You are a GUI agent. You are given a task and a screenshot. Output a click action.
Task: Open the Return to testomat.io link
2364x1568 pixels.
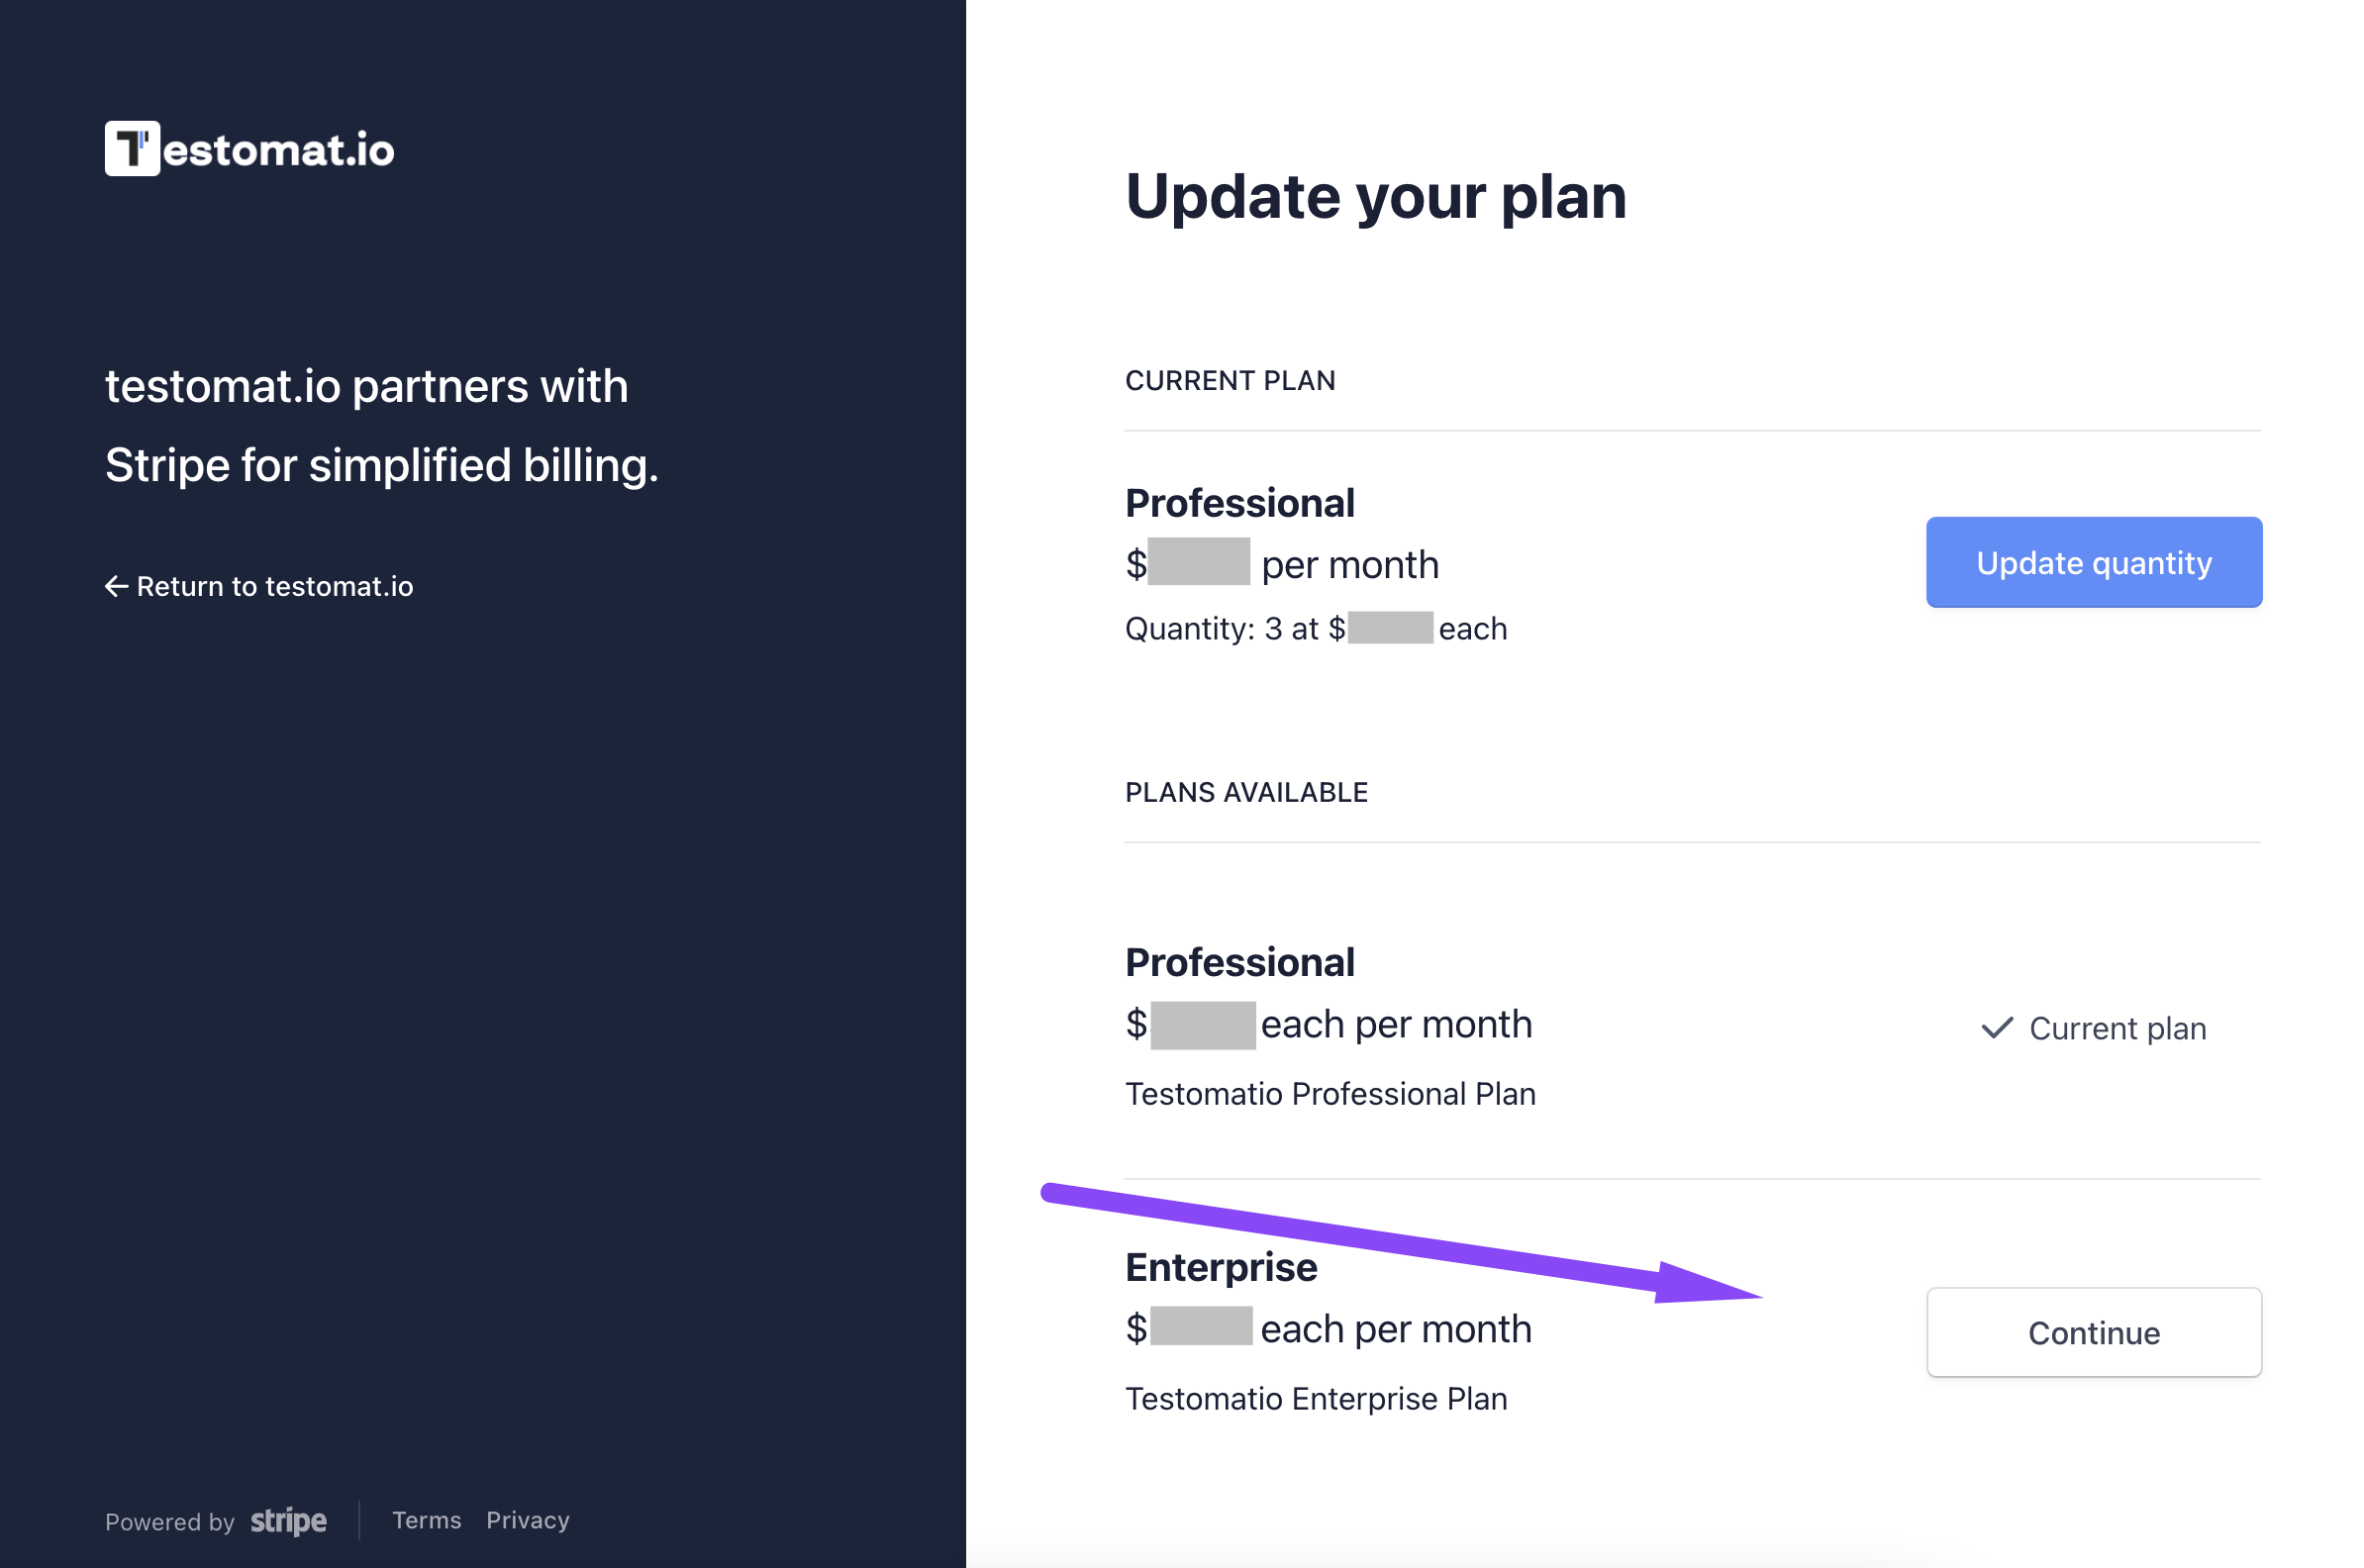tap(259, 586)
